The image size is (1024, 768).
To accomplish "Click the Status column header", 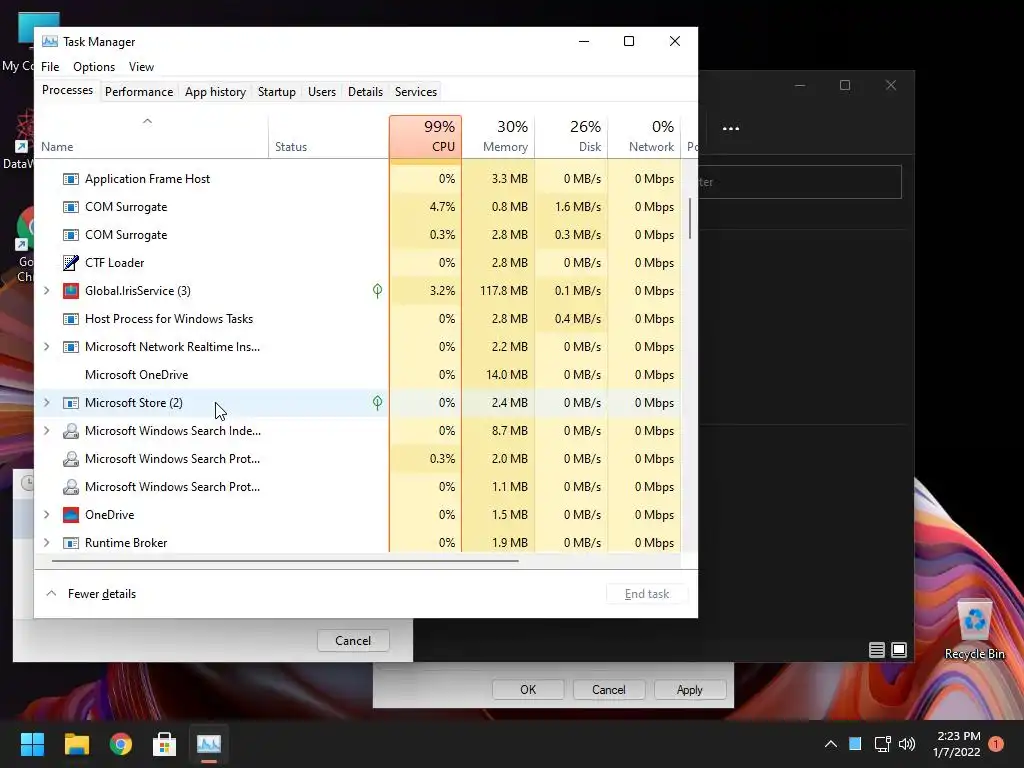I will [x=328, y=137].
